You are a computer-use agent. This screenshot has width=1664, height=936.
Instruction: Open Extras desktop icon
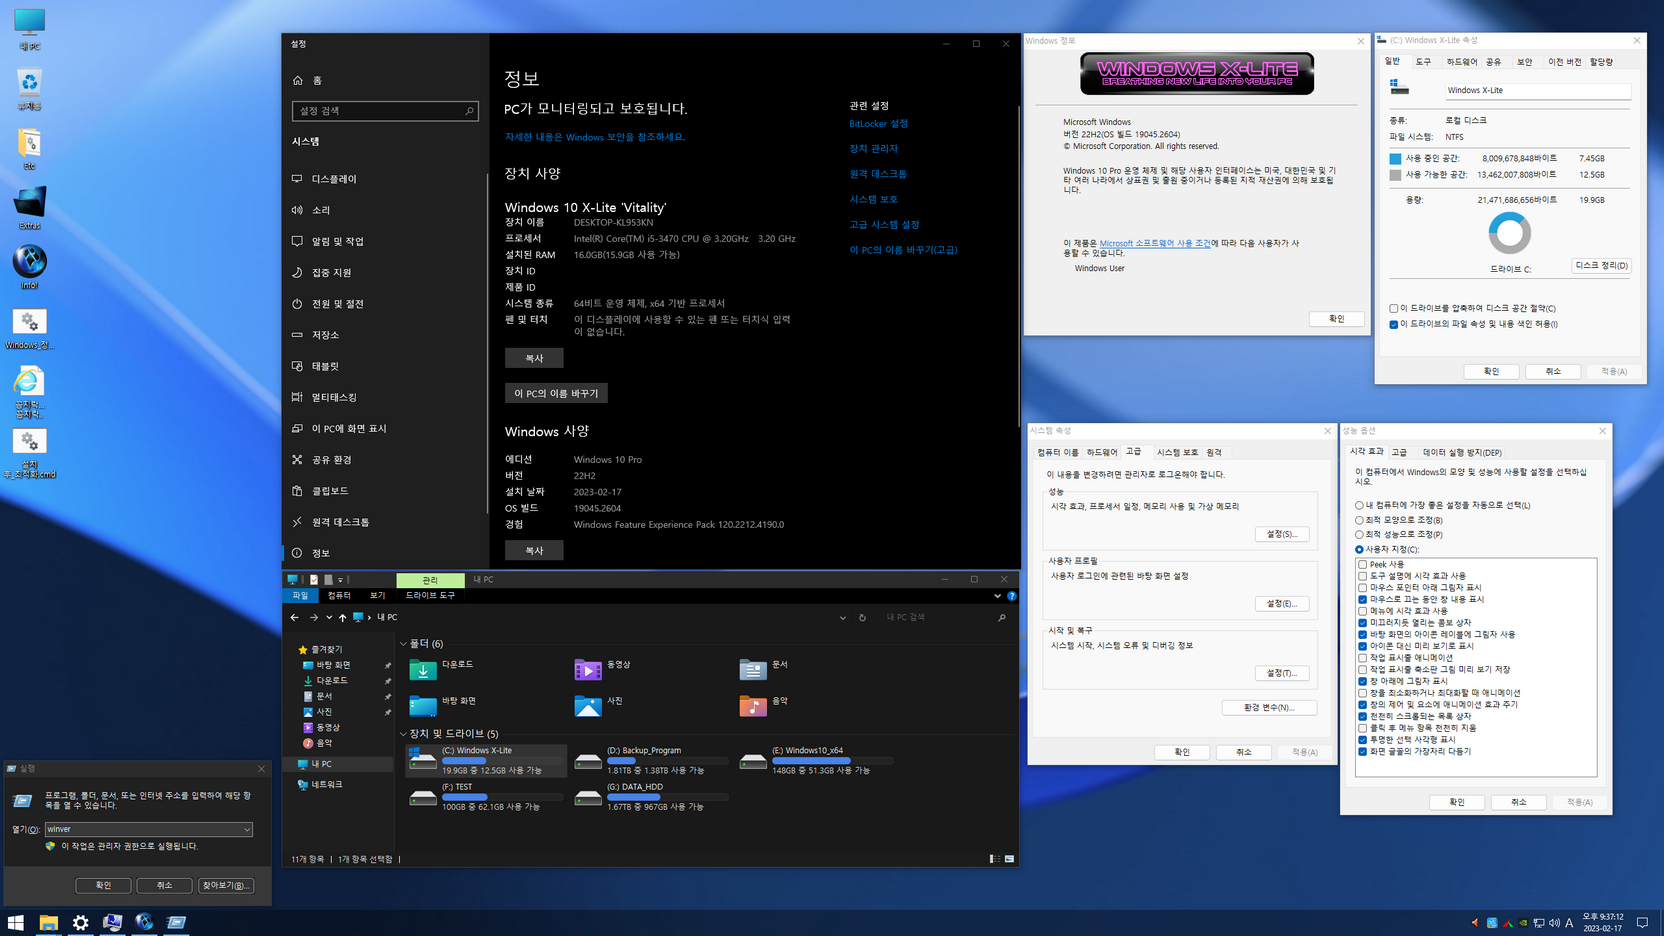(x=29, y=209)
